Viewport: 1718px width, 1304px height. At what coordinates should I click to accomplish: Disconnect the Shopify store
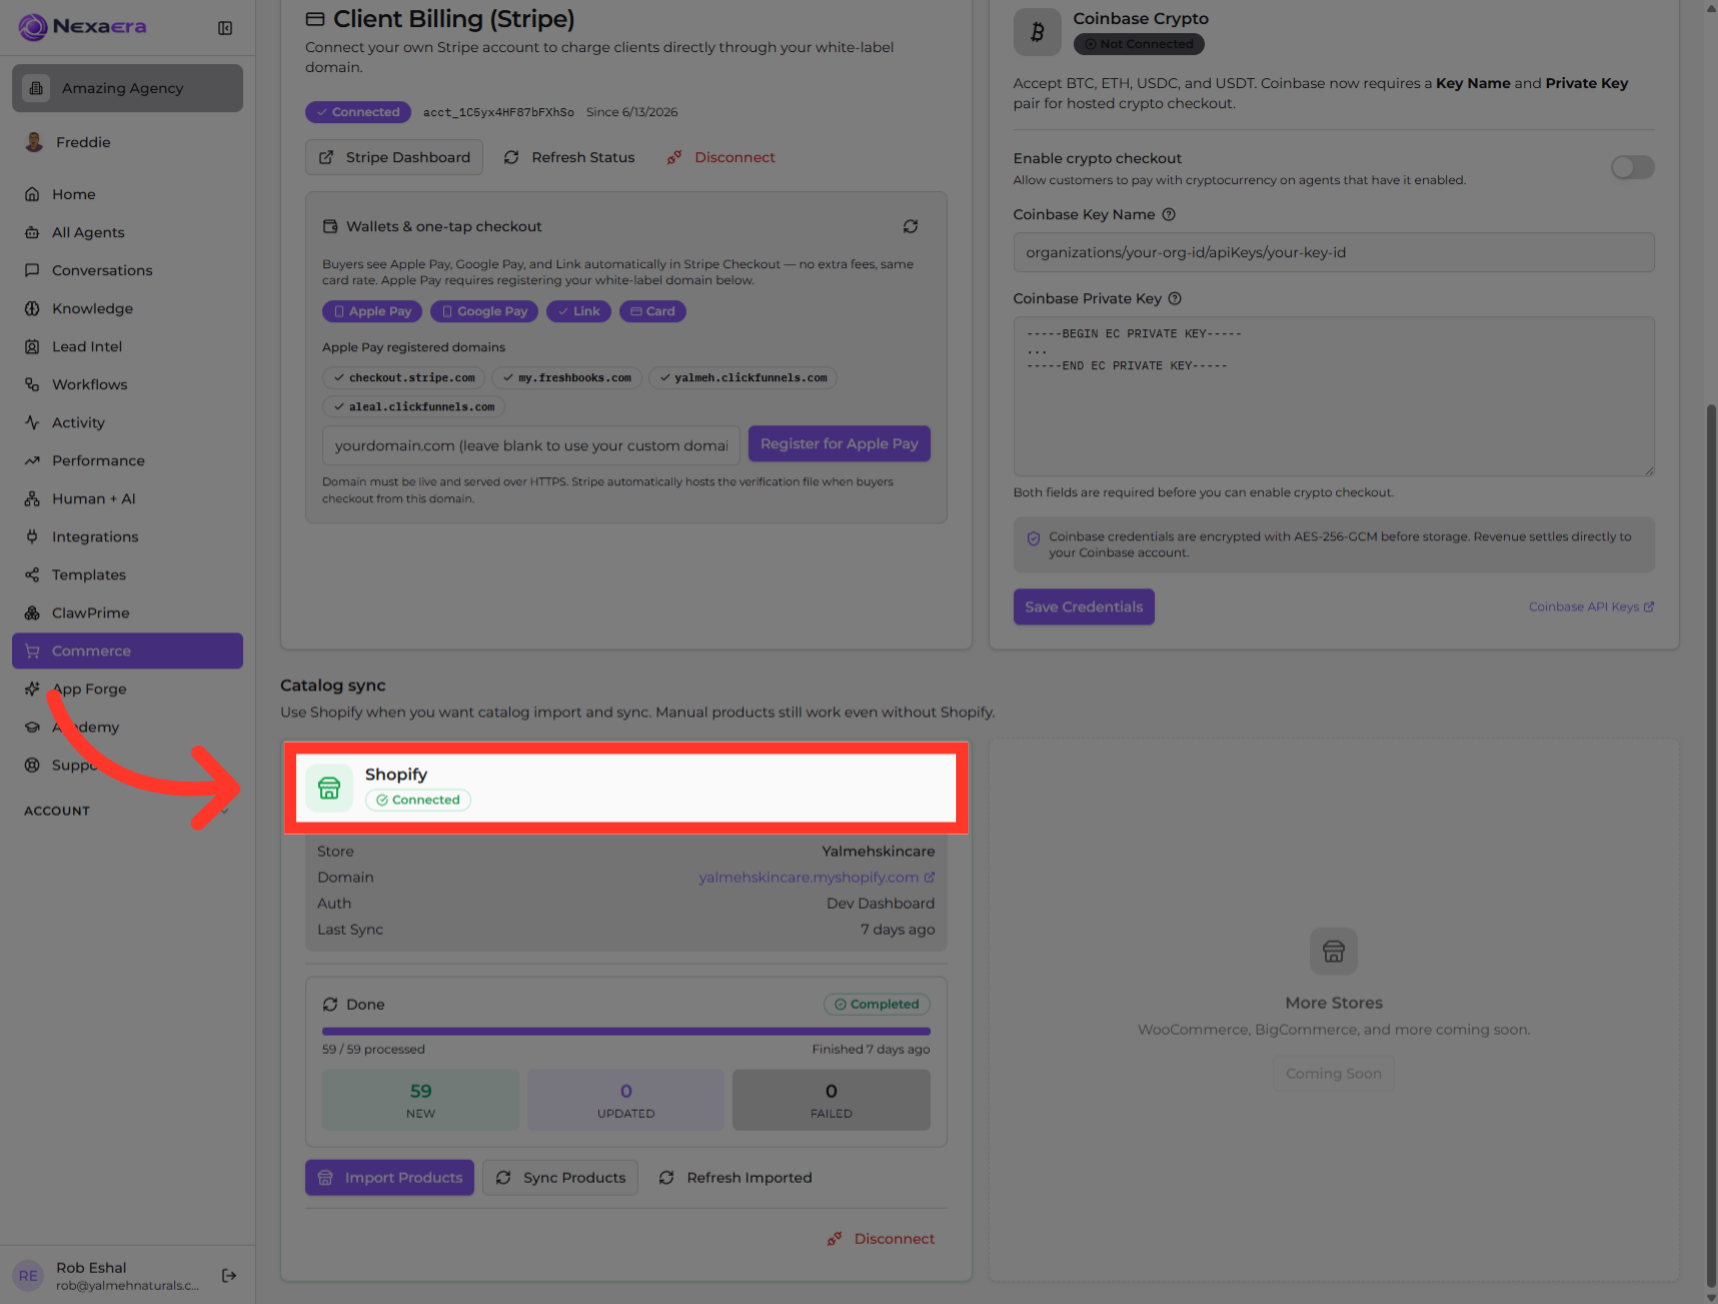[x=880, y=1238]
